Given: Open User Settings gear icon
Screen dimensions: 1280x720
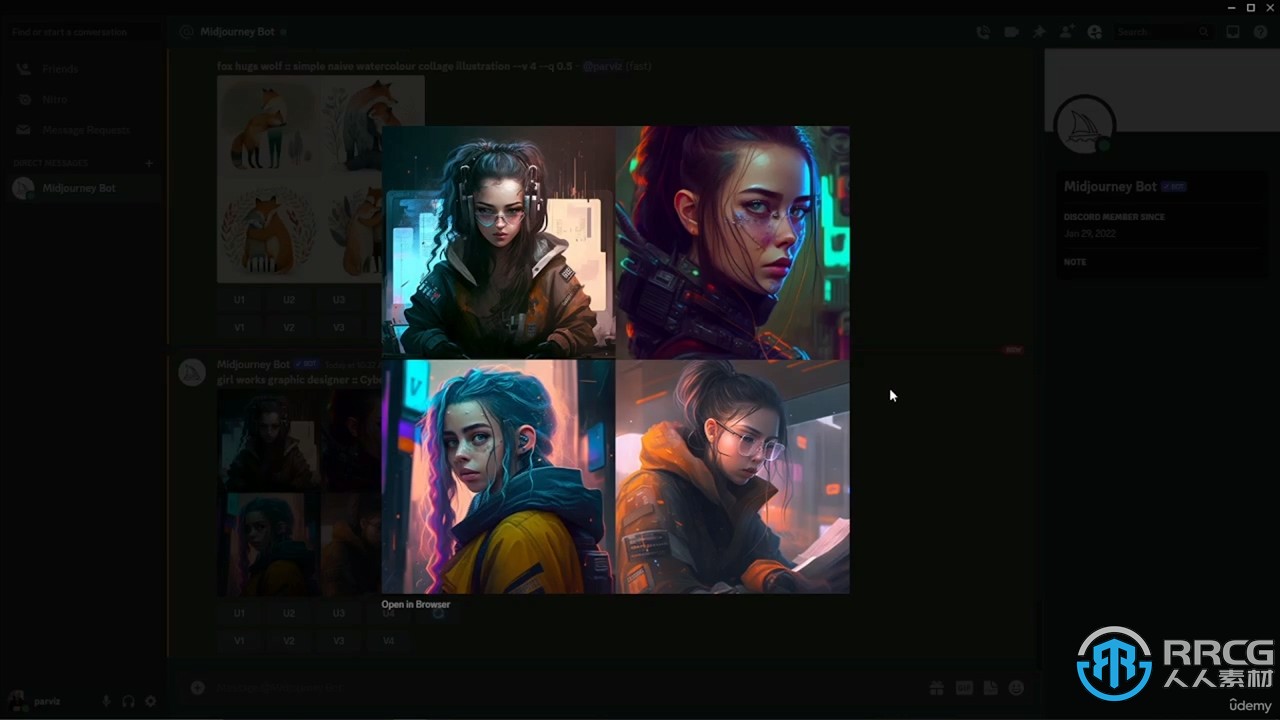Looking at the screenshot, I should pos(151,702).
